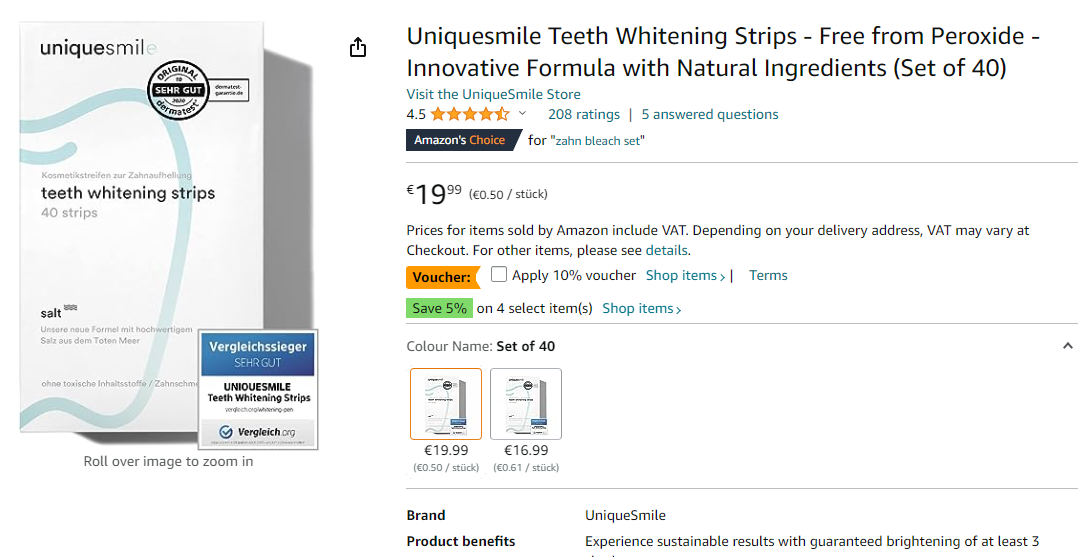1090x557 pixels.
Task: Click the Vergleichssieger badge on the image
Action: [258, 388]
